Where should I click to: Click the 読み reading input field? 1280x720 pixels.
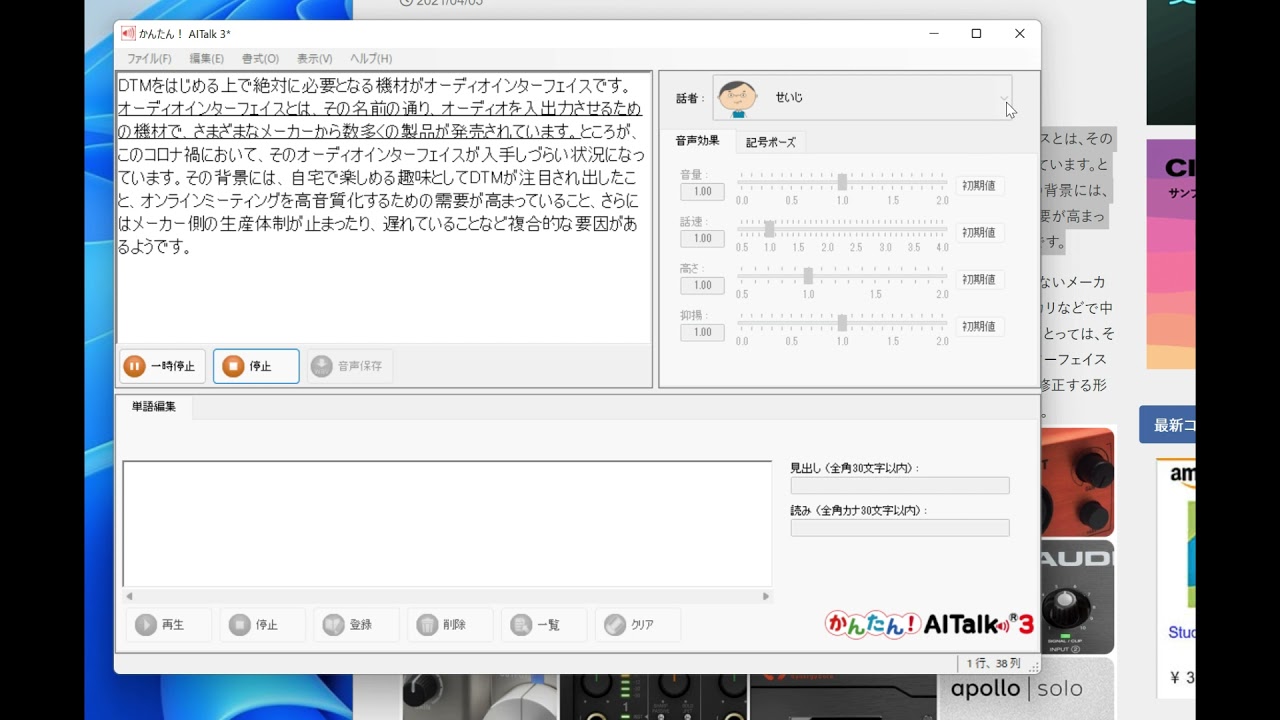(900, 528)
